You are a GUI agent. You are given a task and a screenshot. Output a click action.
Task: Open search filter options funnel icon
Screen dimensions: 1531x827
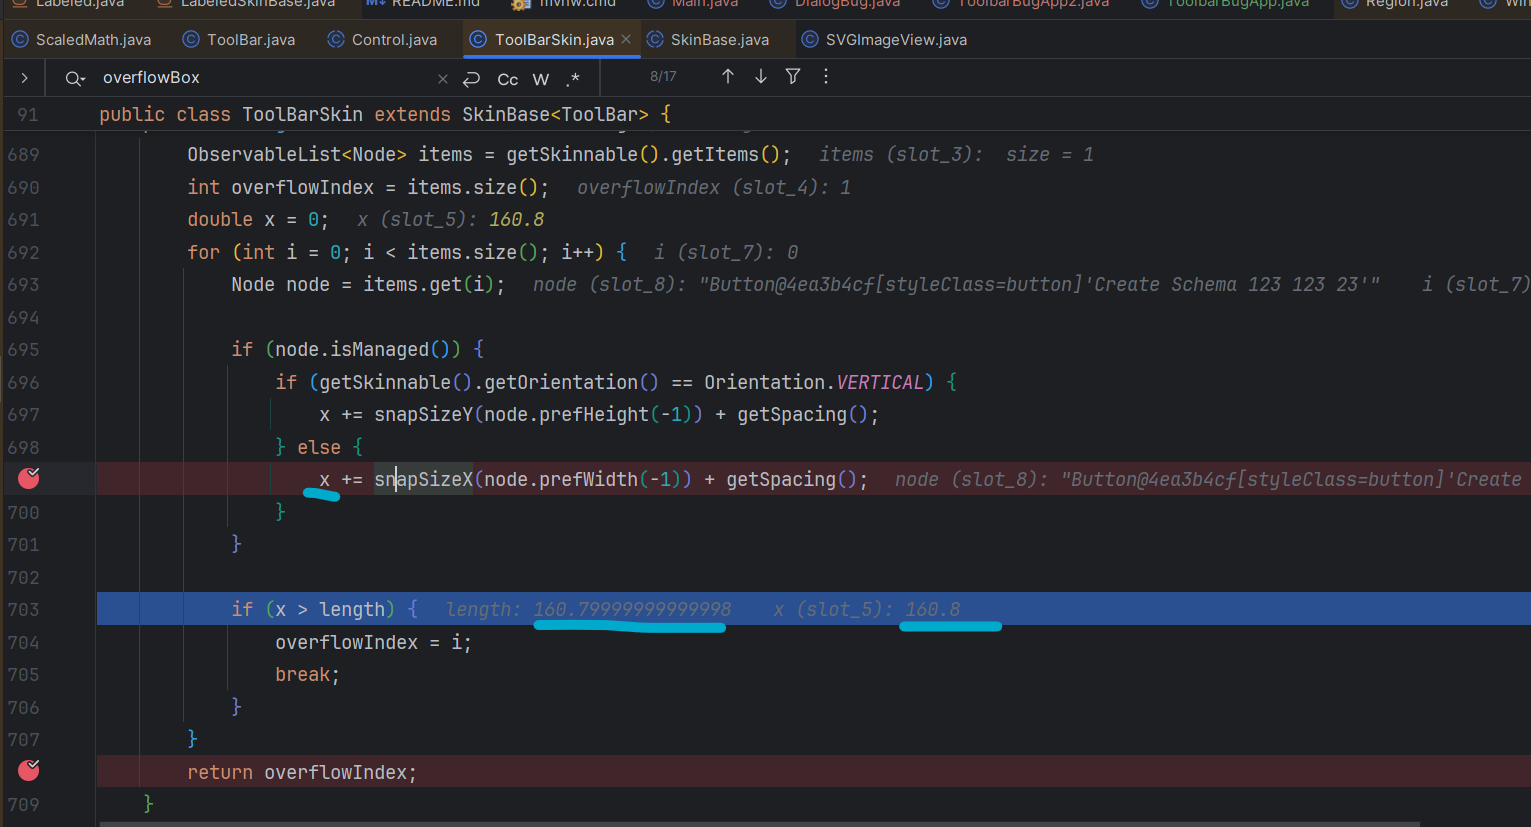[x=793, y=77]
